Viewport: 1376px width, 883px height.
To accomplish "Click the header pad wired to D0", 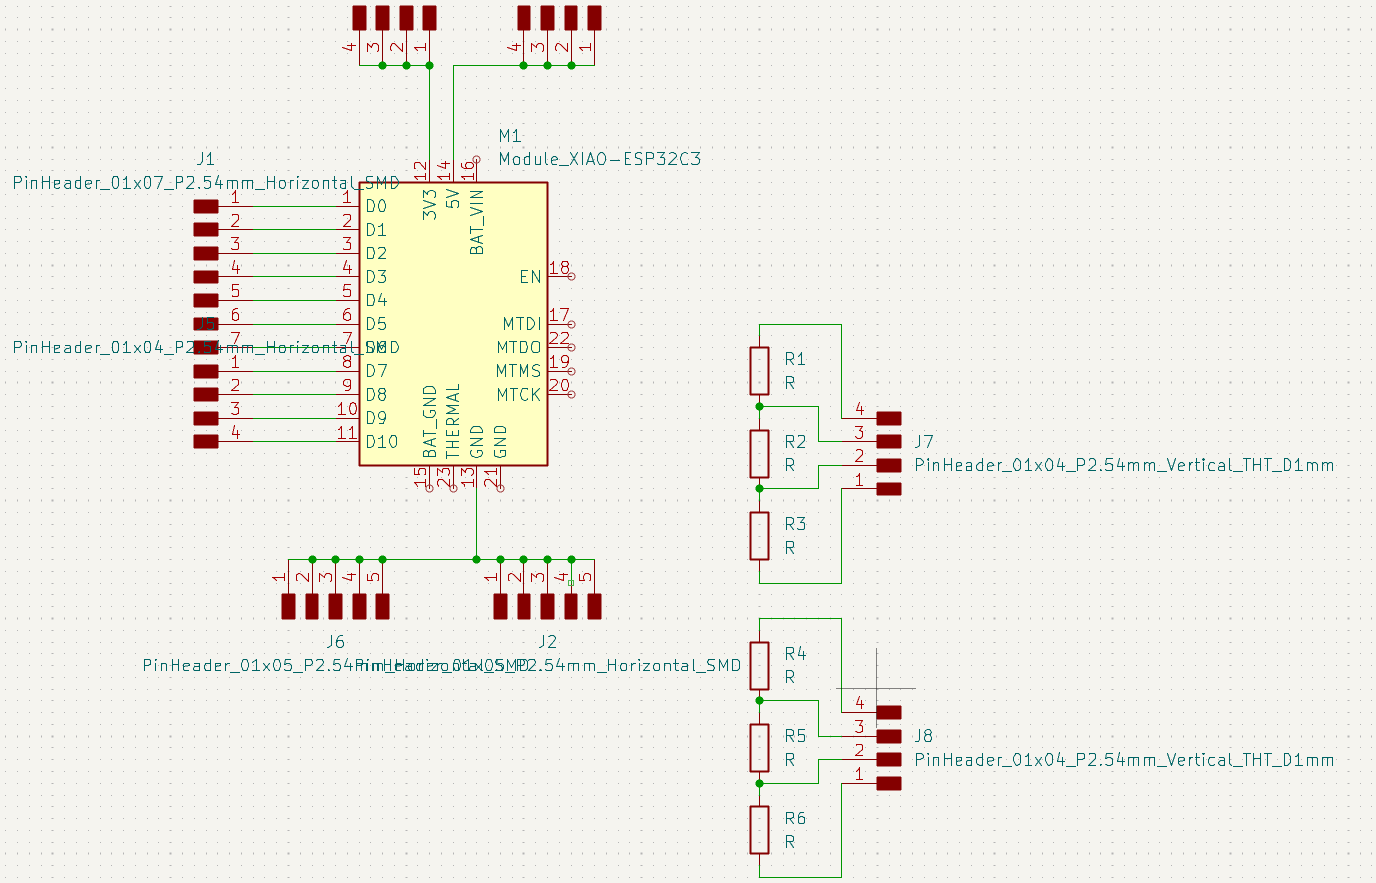I will pos(205,206).
